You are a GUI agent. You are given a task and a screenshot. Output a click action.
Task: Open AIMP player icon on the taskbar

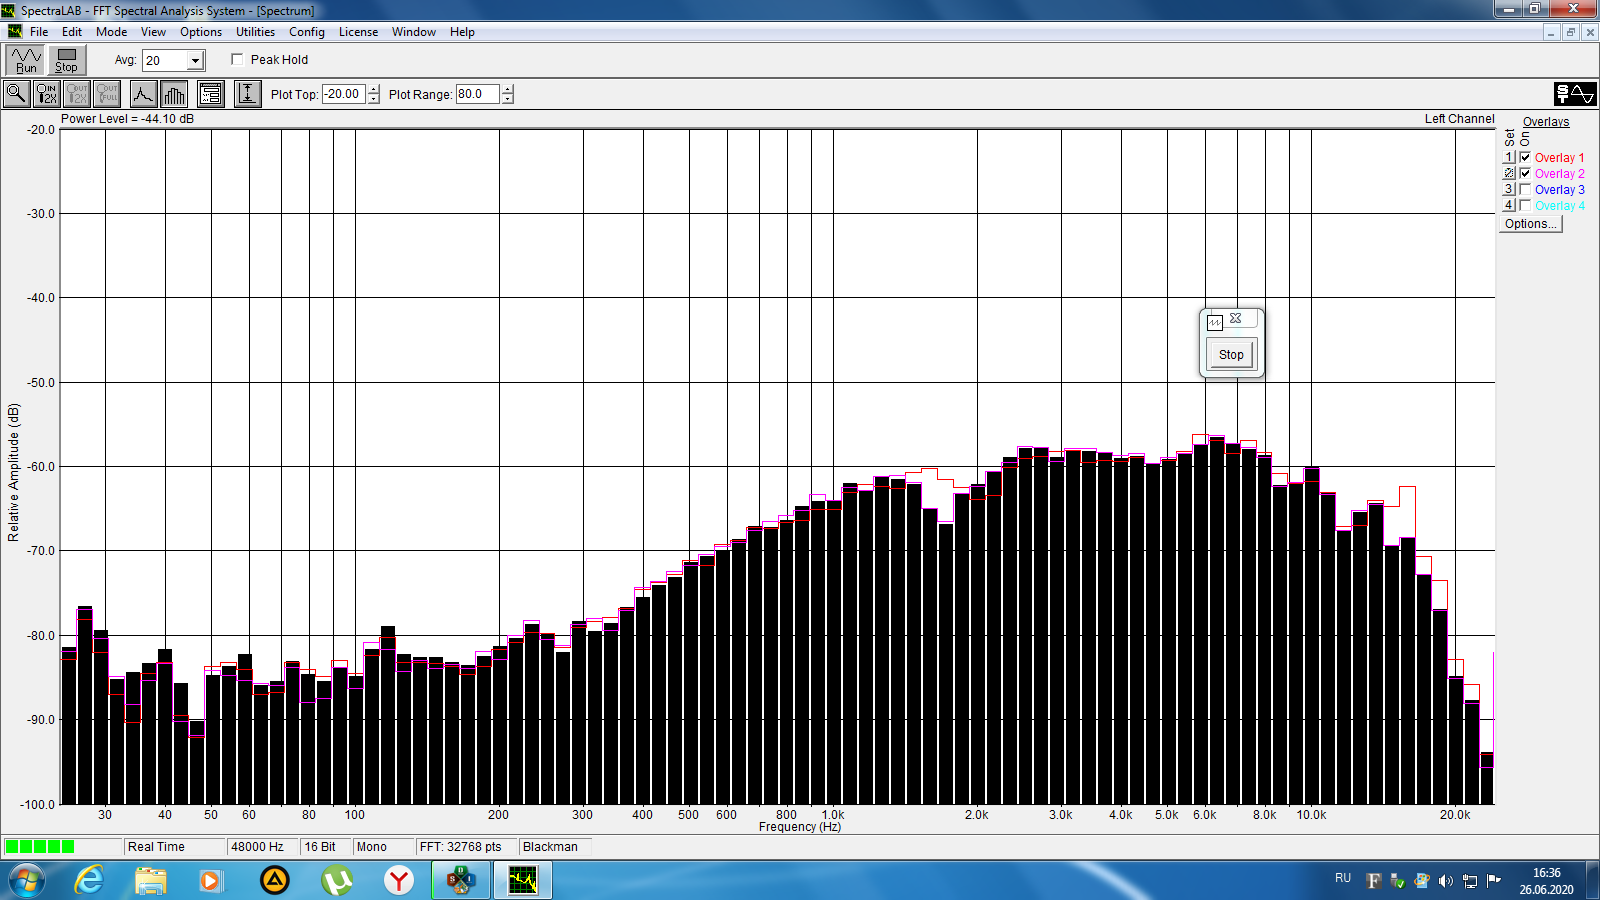(274, 881)
